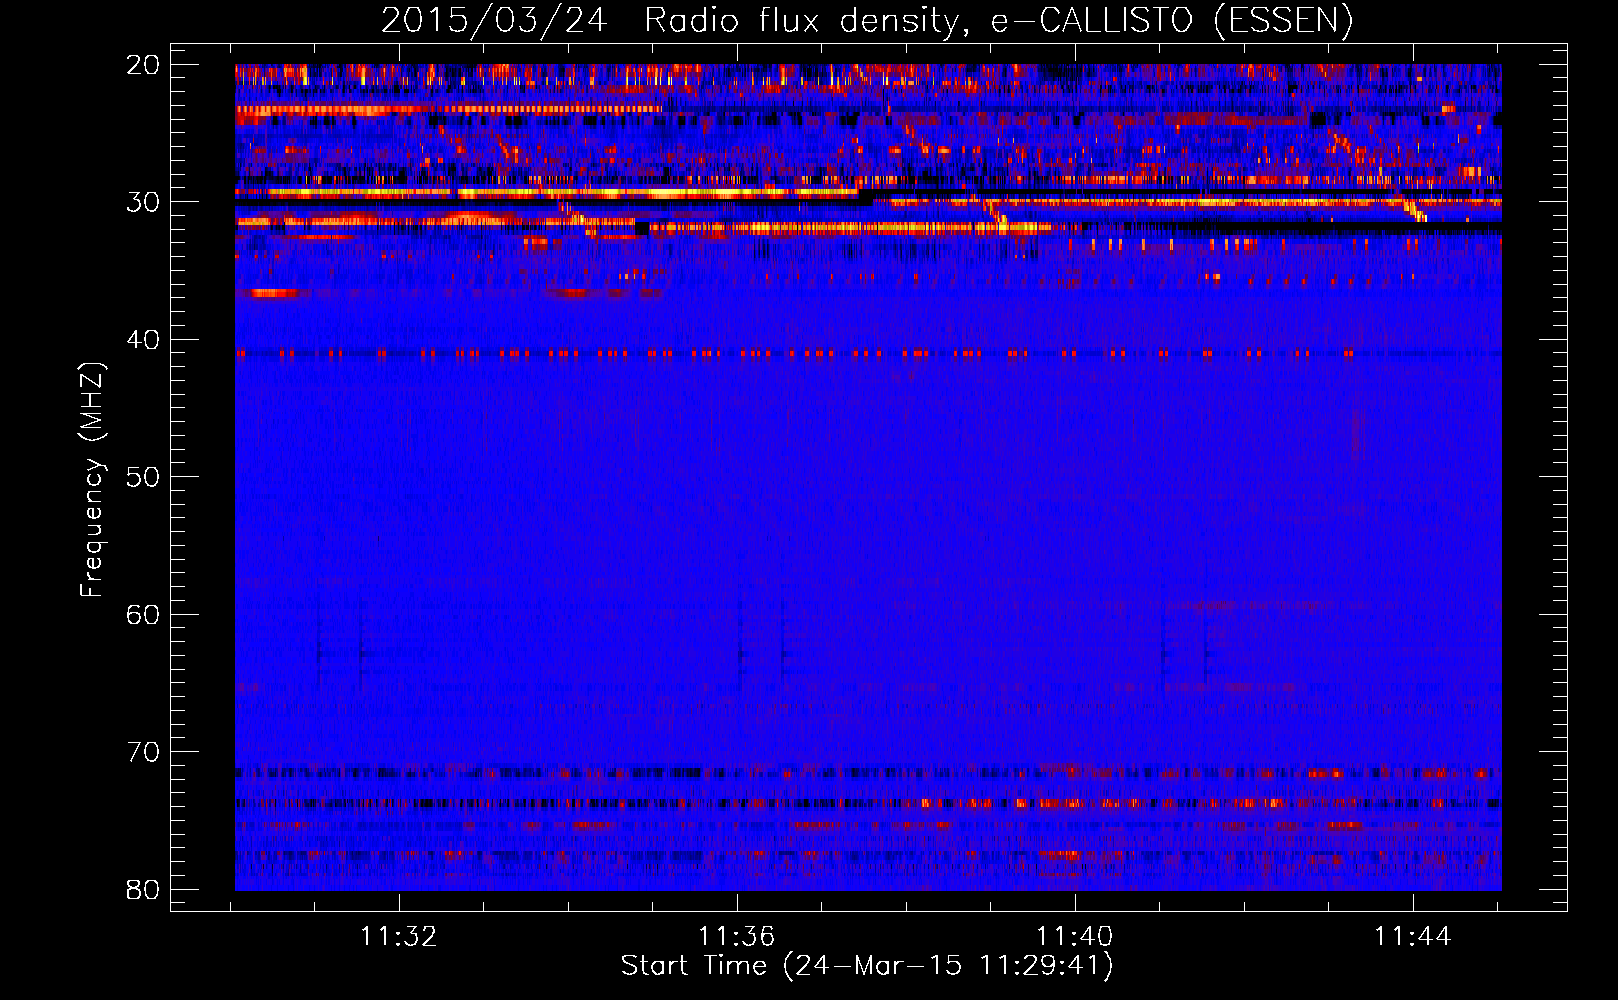Click the 30 MHz frequency tick label

pyautogui.click(x=143, y=202)
